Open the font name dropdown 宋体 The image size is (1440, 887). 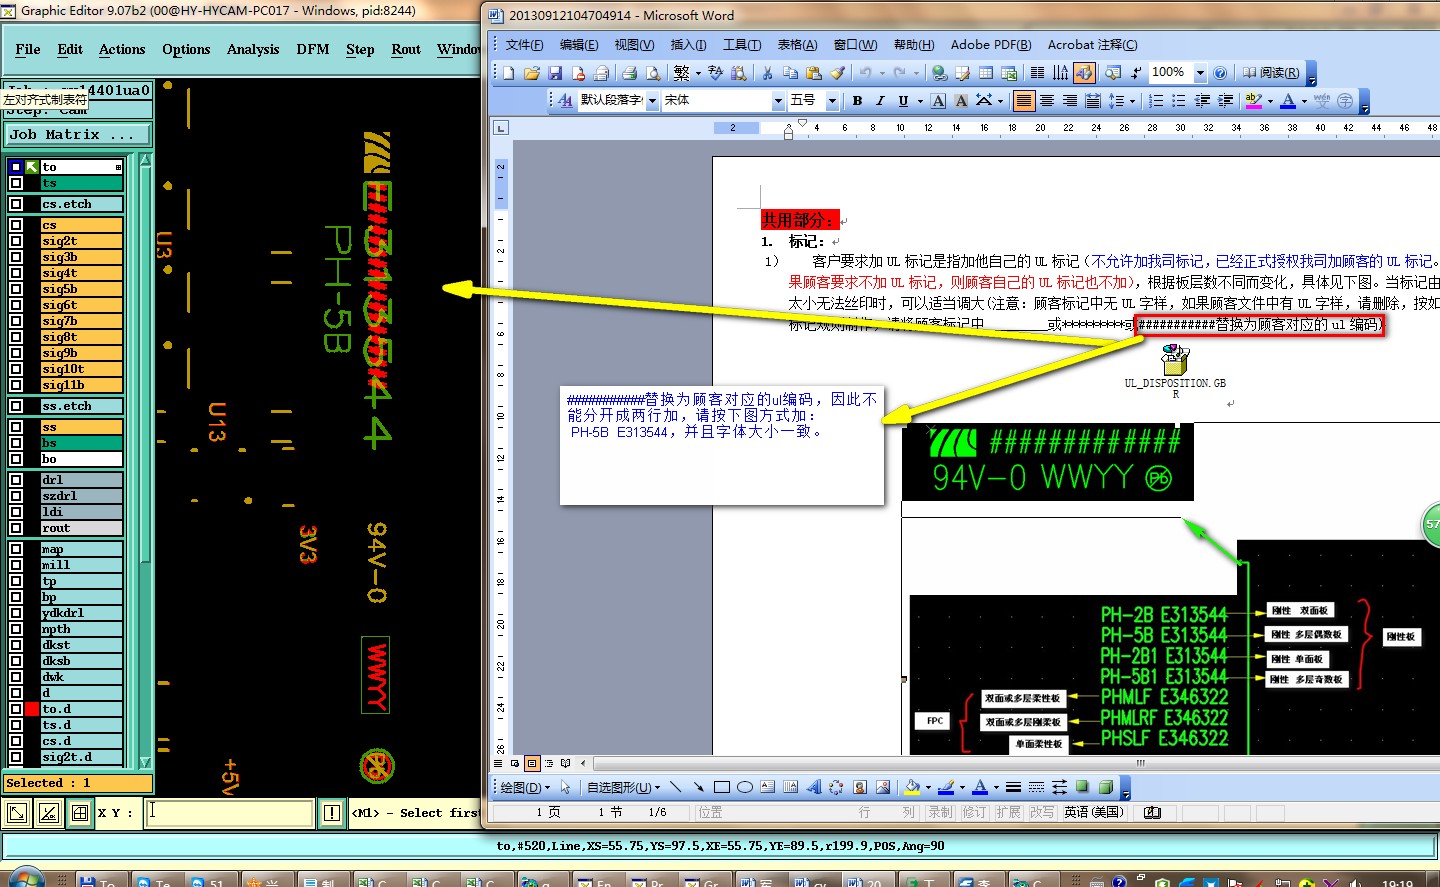[x=778, y=101]
